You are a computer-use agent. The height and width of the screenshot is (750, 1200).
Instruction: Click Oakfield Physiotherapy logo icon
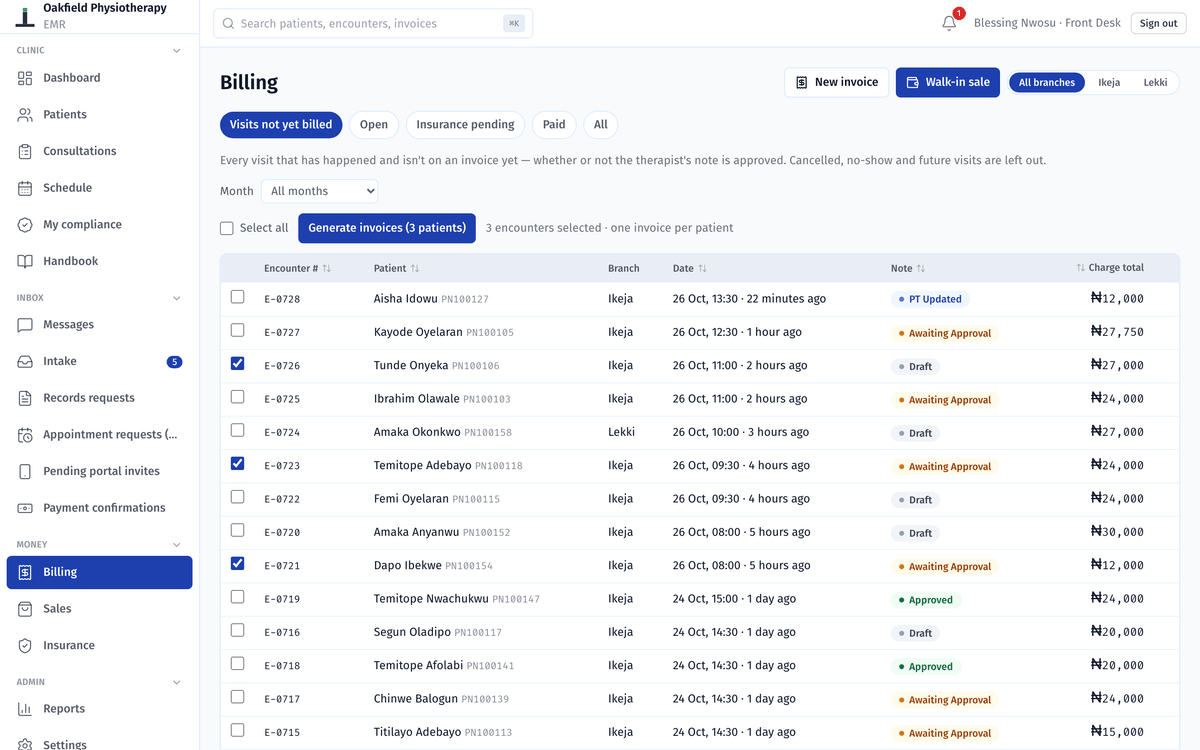[x=26, y=15]
